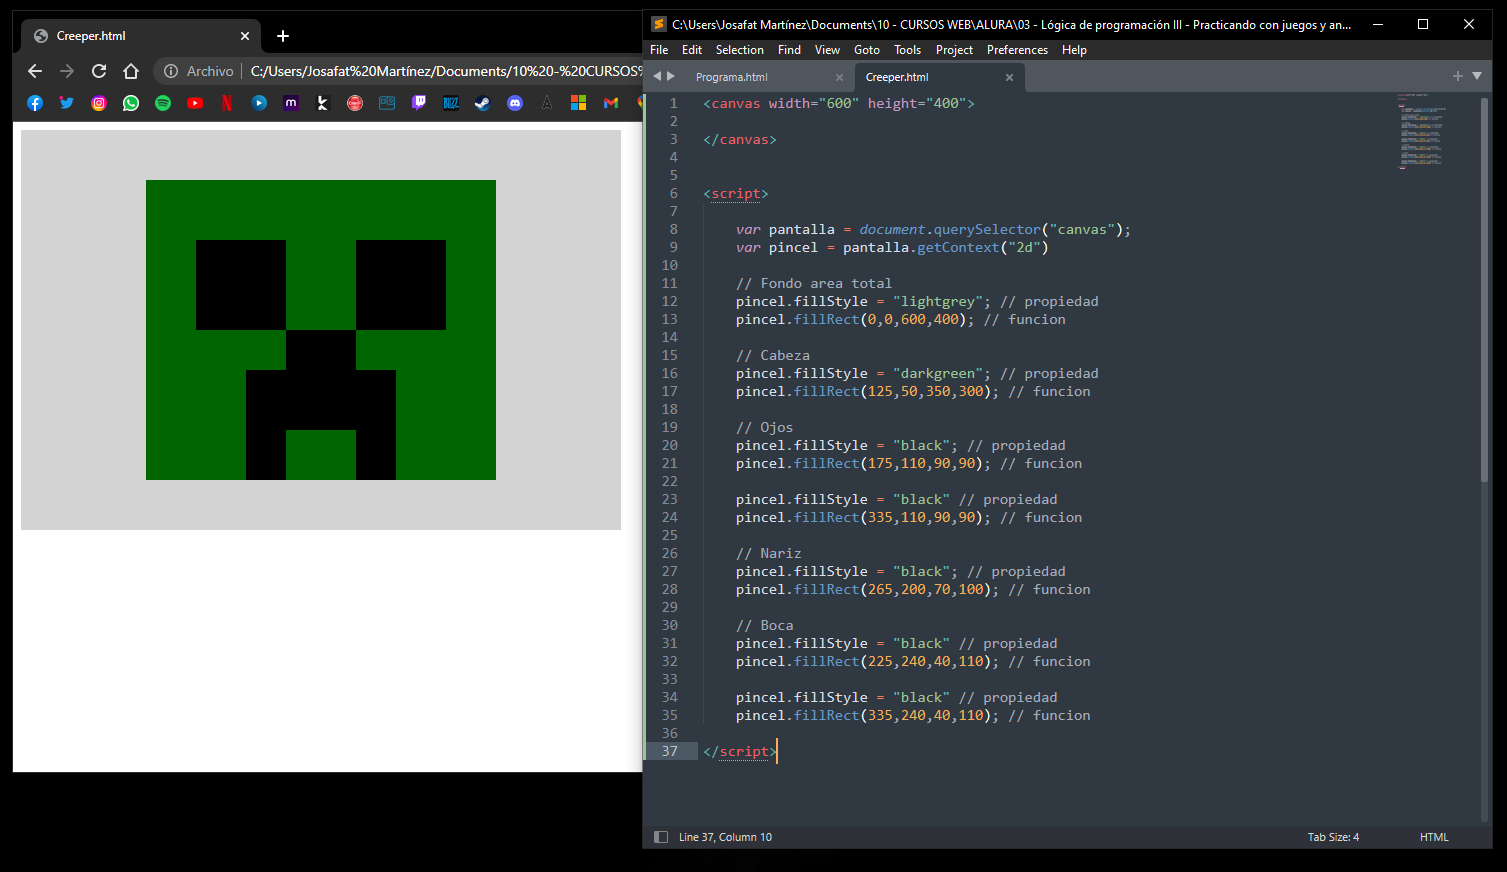Reload the Creeper.html page
This screenshot has width=1507, height=872.
click(99, 71)
